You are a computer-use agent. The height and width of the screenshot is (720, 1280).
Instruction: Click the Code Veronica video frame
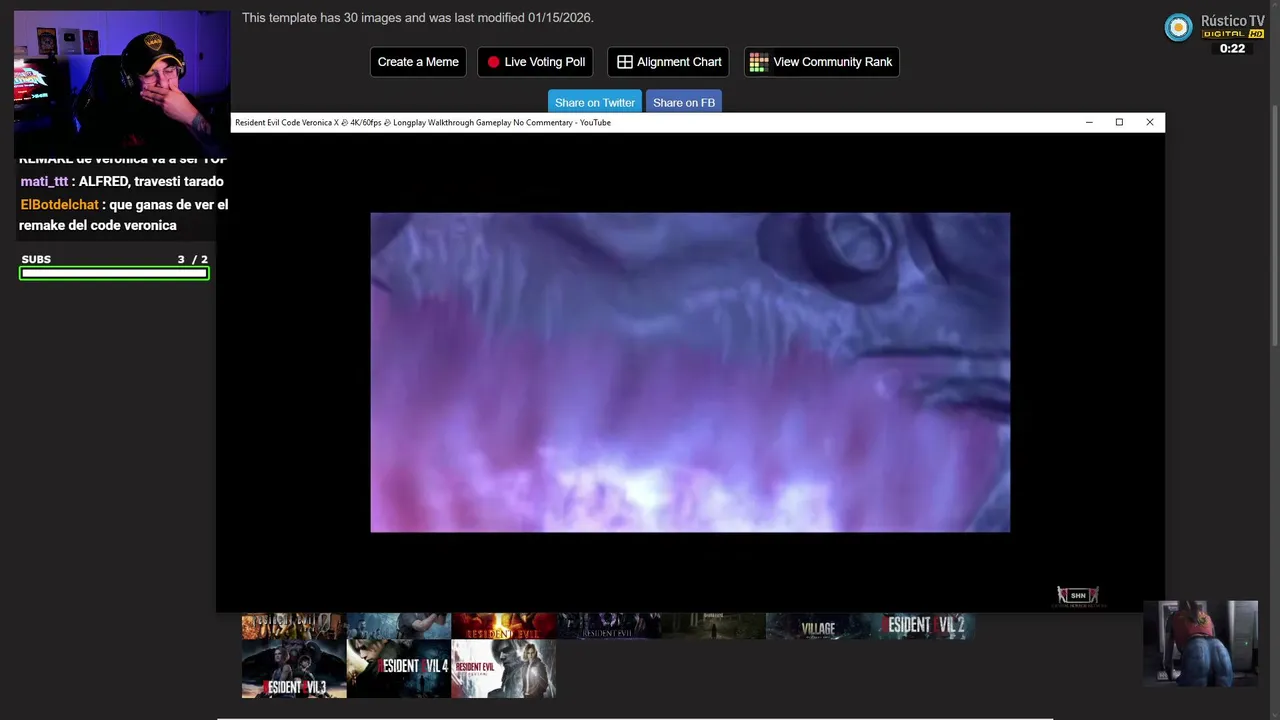(x=690, y=372)
